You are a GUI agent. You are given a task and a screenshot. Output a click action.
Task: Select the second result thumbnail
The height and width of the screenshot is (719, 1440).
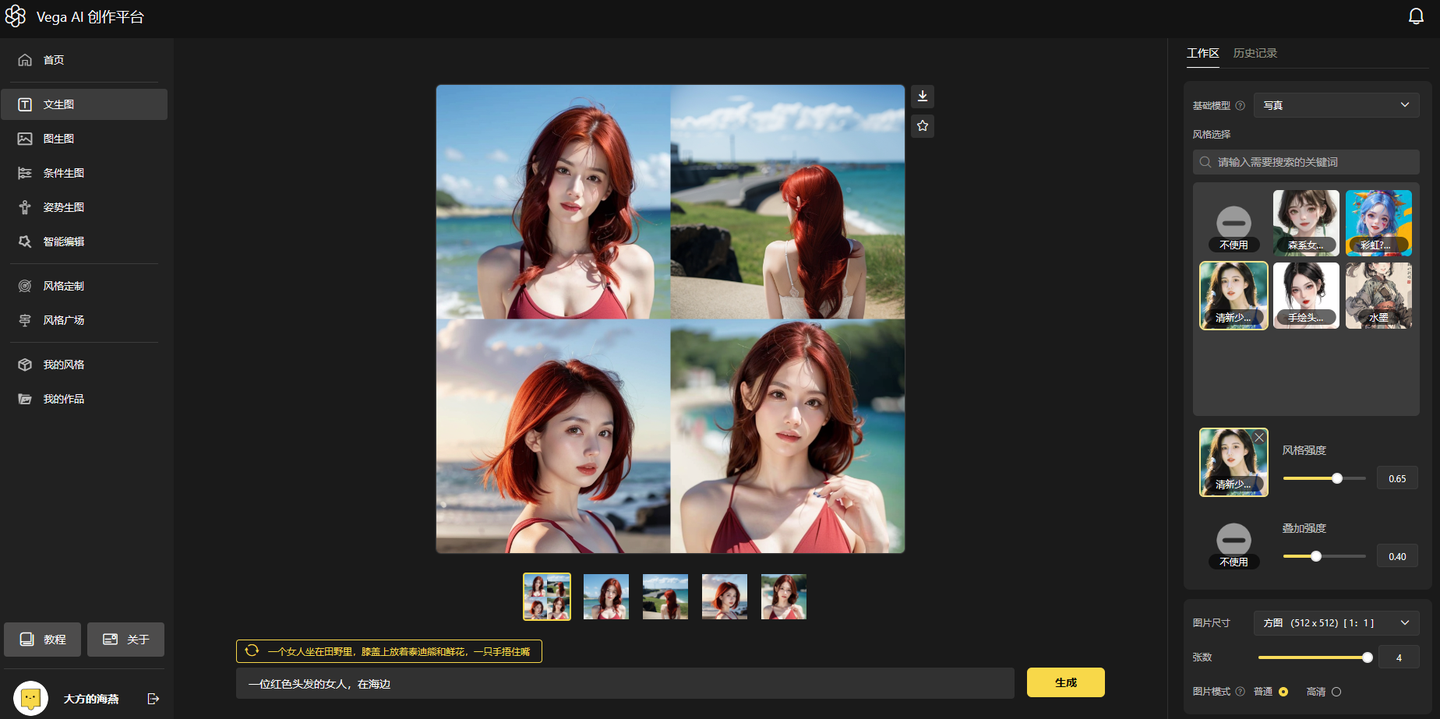(606, 596)
